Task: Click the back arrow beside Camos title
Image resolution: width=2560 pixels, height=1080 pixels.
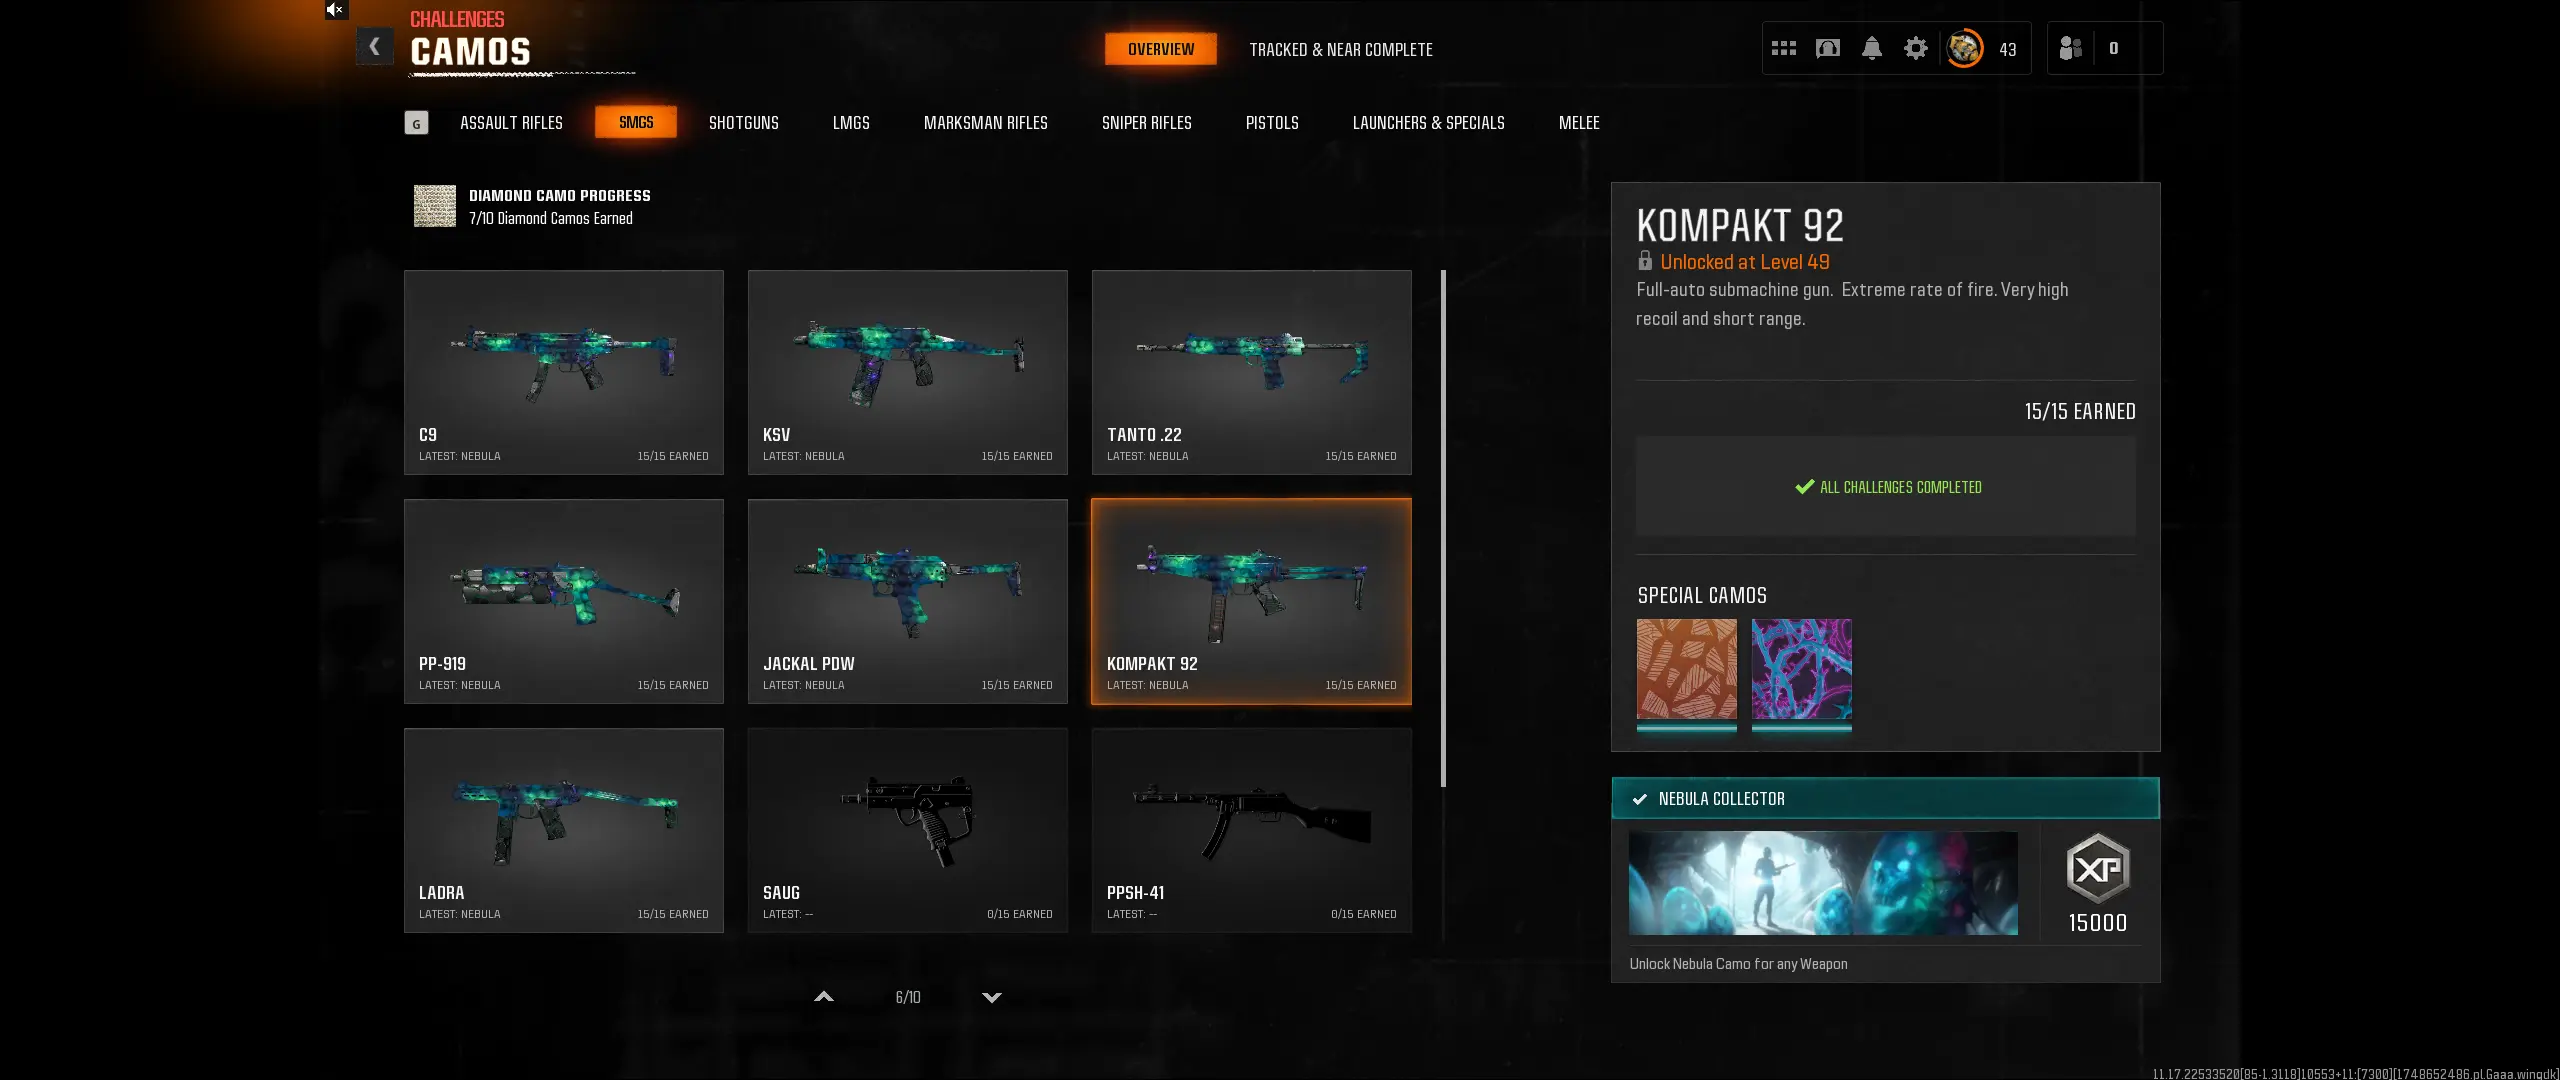Action: (x=374, y=46)
